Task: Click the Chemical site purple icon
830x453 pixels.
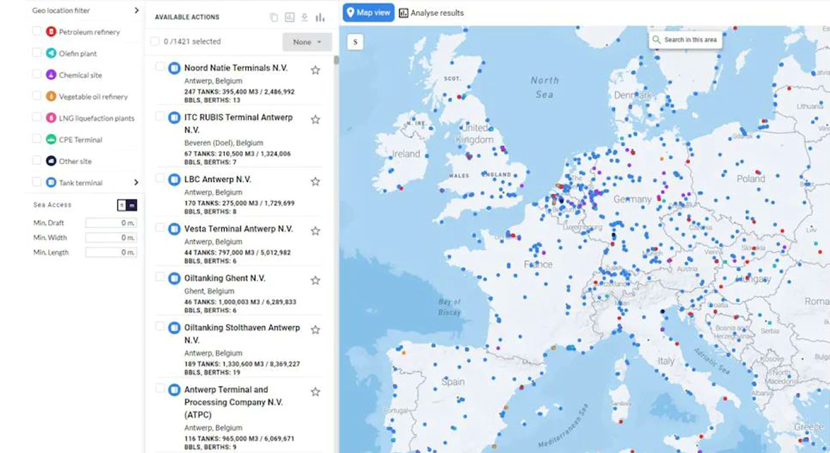Action: [x=51, y=75]
